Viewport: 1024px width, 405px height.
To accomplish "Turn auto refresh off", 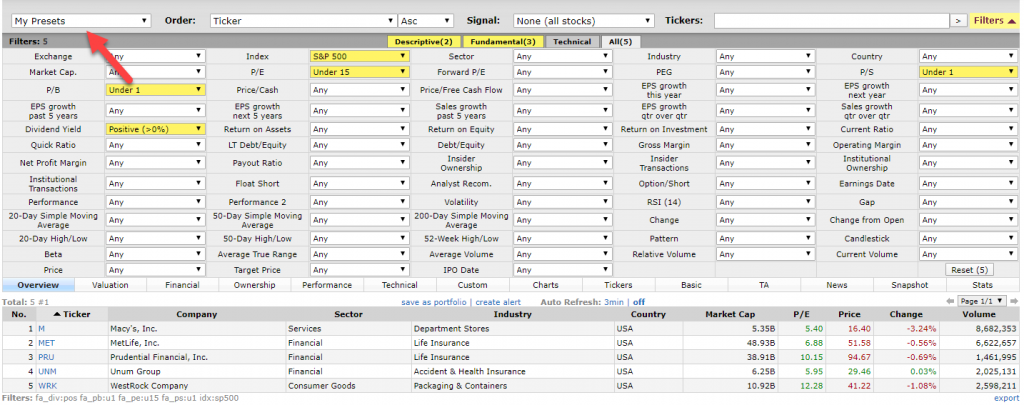I will pyautogui.click(x=639, y=302).
